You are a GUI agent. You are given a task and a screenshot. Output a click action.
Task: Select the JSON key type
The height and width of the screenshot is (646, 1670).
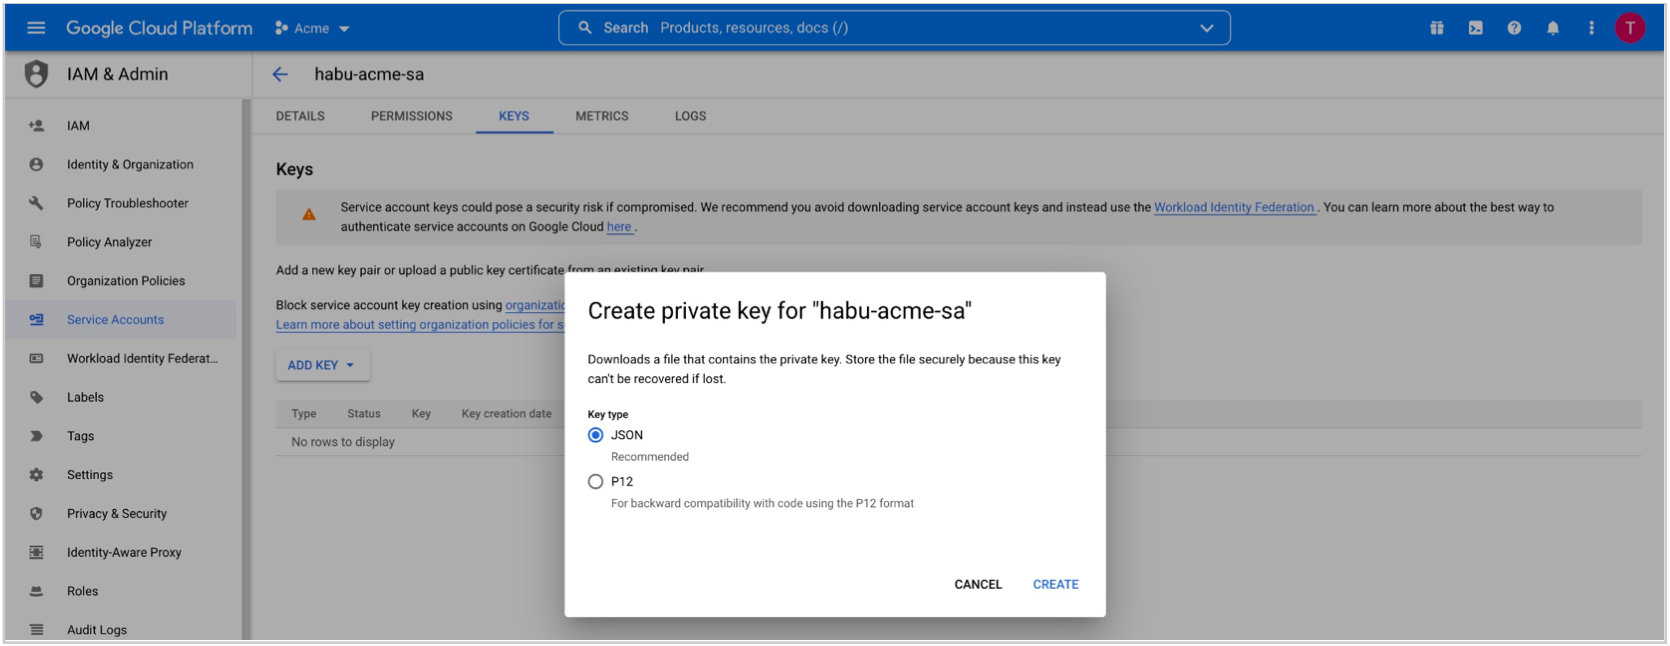point(596,435)
